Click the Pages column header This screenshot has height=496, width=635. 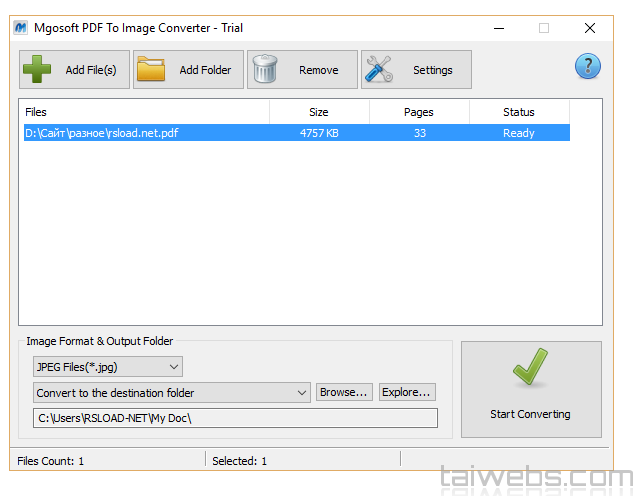[419, 112]
